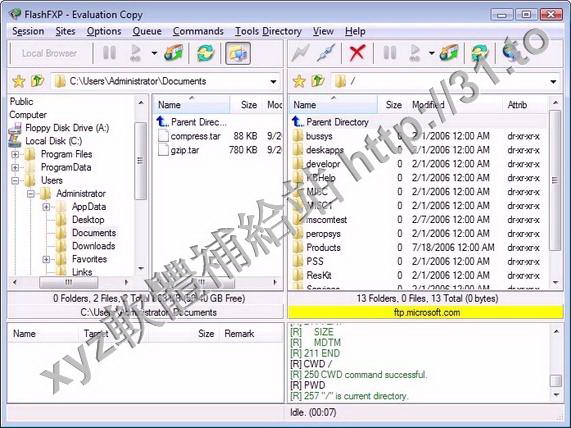Select Floppy Disk Drive (A:) in tree

(67, 128)
